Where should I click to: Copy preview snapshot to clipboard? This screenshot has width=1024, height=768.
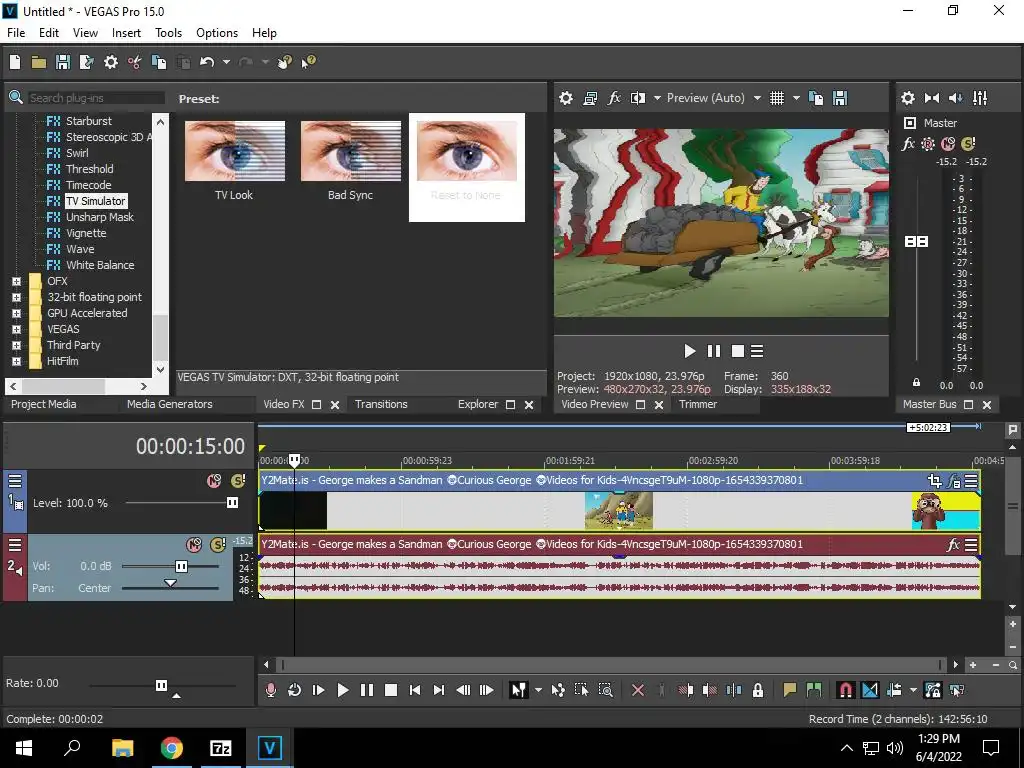[x=816, y=98]
